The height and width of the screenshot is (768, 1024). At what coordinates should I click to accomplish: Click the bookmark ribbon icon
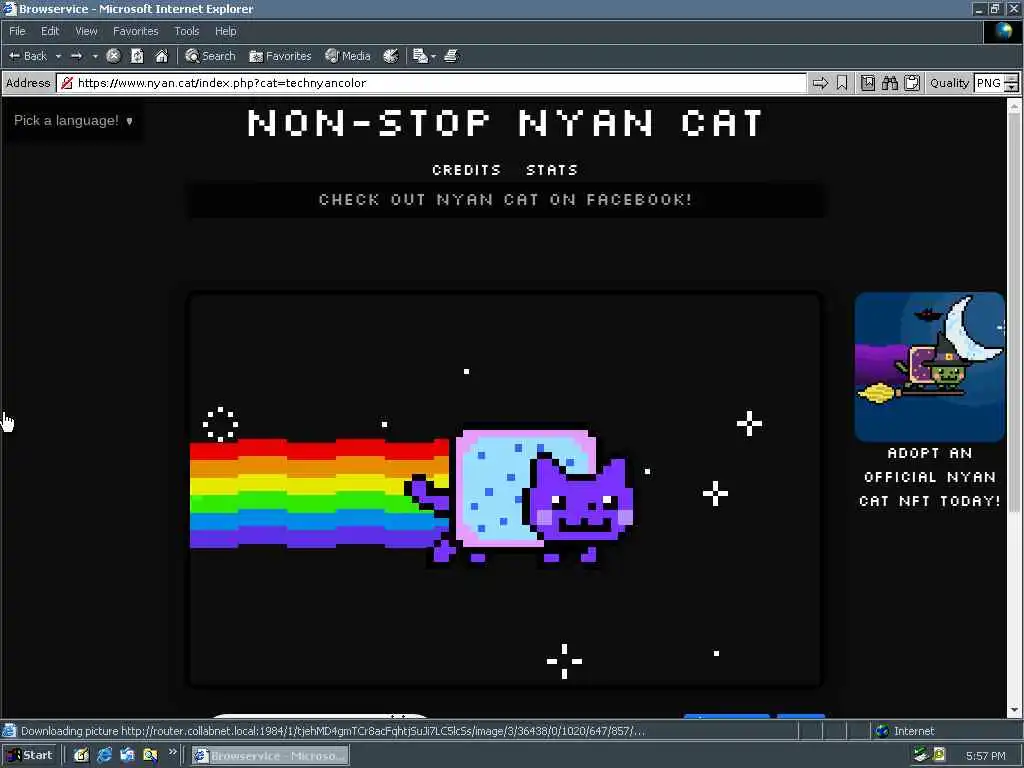[x=842, y=83]
